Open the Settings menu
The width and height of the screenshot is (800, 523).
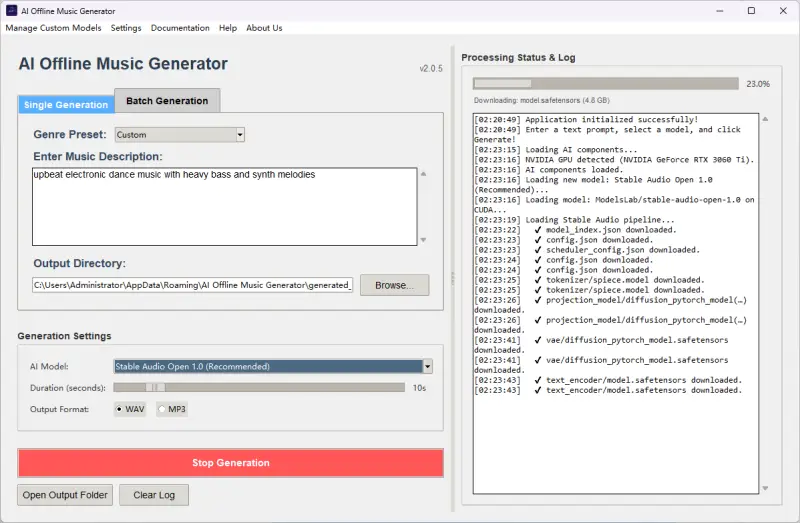(126, 28)
